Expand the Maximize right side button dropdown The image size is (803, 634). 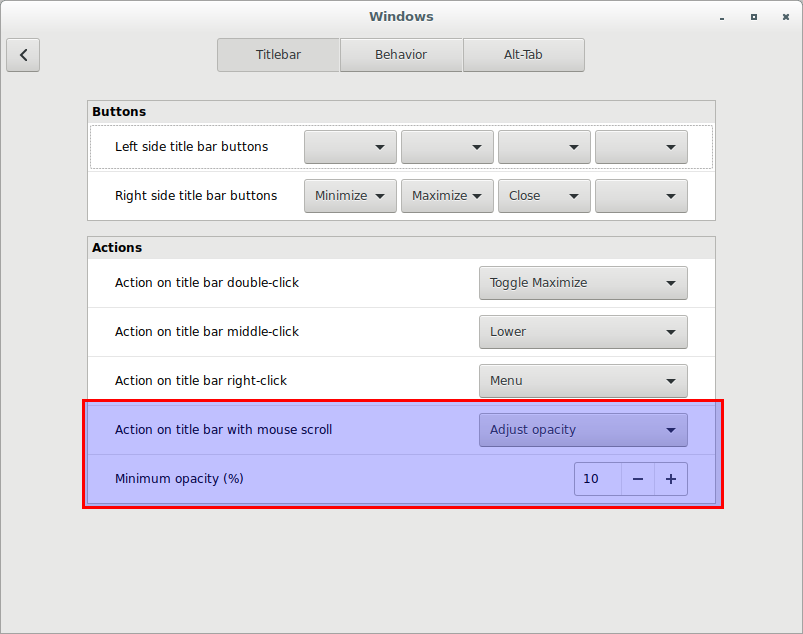[x=447, y=196]
